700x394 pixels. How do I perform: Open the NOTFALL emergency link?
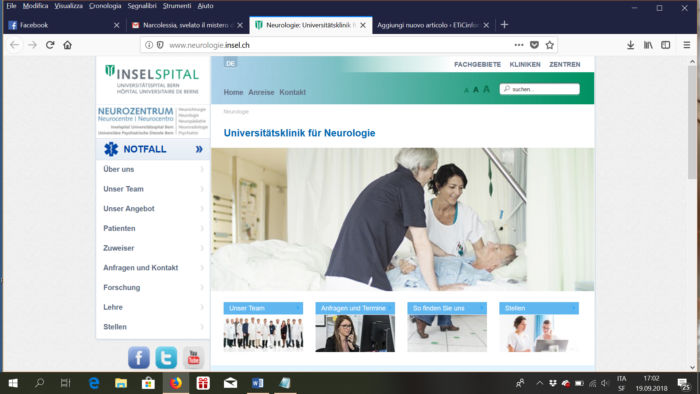point(153,149)
